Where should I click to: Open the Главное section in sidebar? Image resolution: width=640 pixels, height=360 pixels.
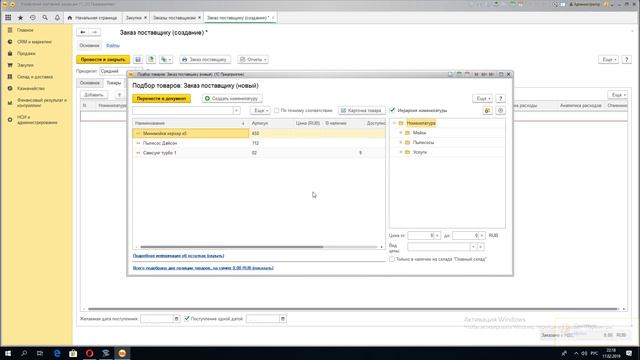tap(25, 30)
